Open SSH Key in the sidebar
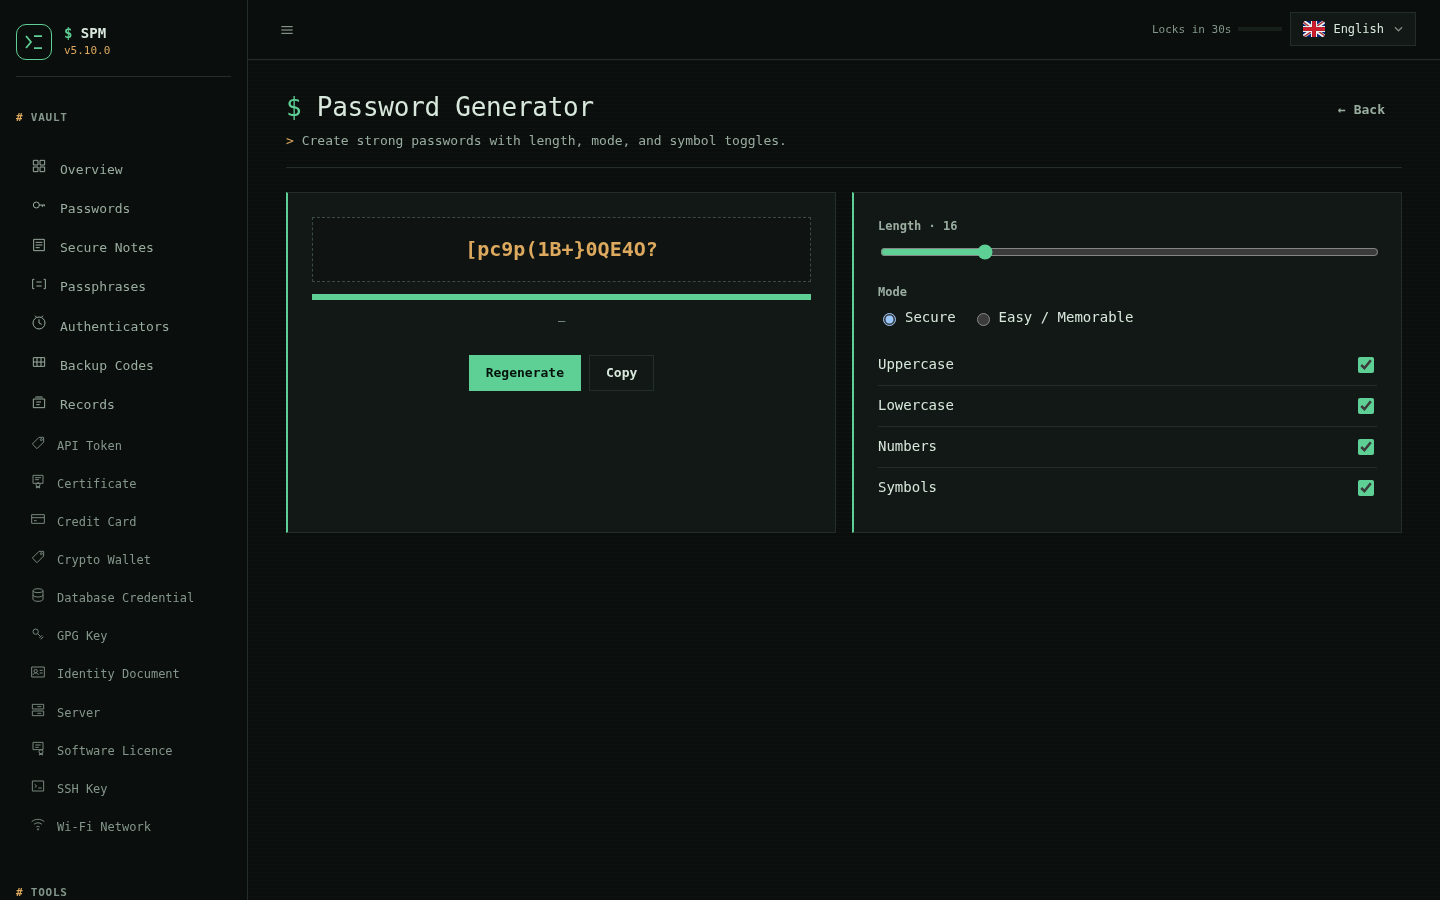Screen dimensions: 1440x900 point(123,788)
